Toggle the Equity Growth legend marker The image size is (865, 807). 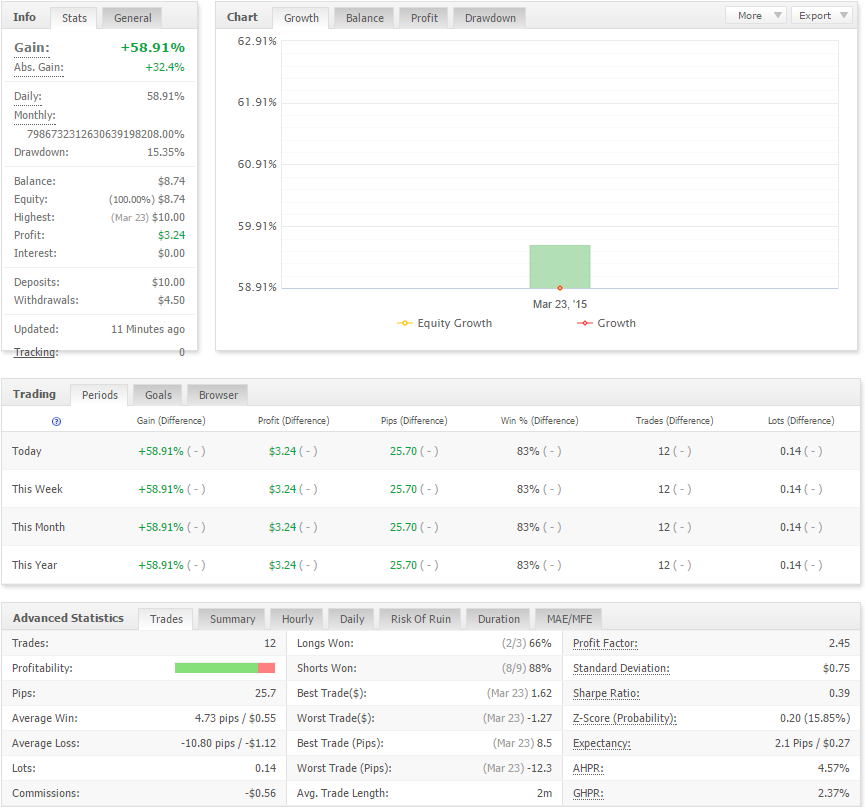click(405, 323)
